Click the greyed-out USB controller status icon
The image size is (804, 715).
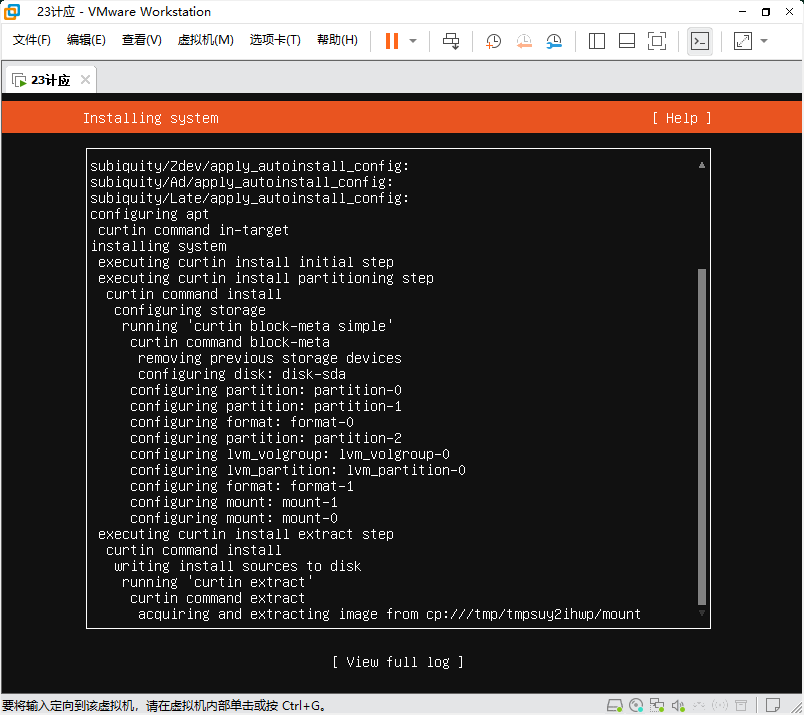click(x=699, y=706)
